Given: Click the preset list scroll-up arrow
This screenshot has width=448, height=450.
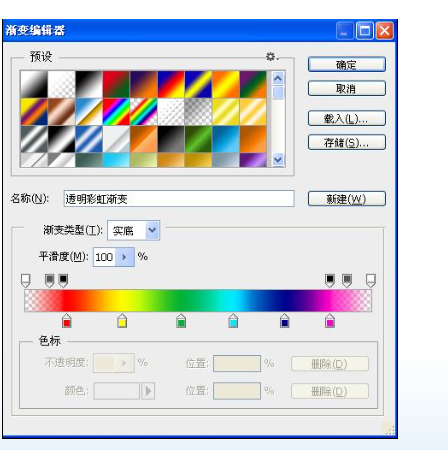Looking at the screenshot, I should coord(278,78).
